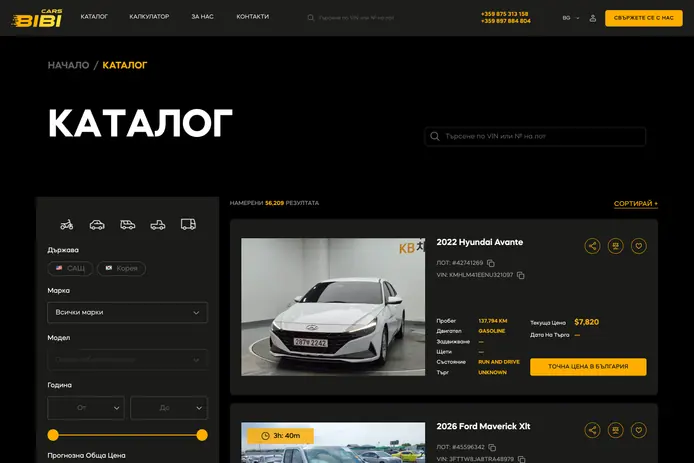Open the 2022 Hyundai Avante title
The height and width of the screenshot is (463, 694).
(480, 242)
